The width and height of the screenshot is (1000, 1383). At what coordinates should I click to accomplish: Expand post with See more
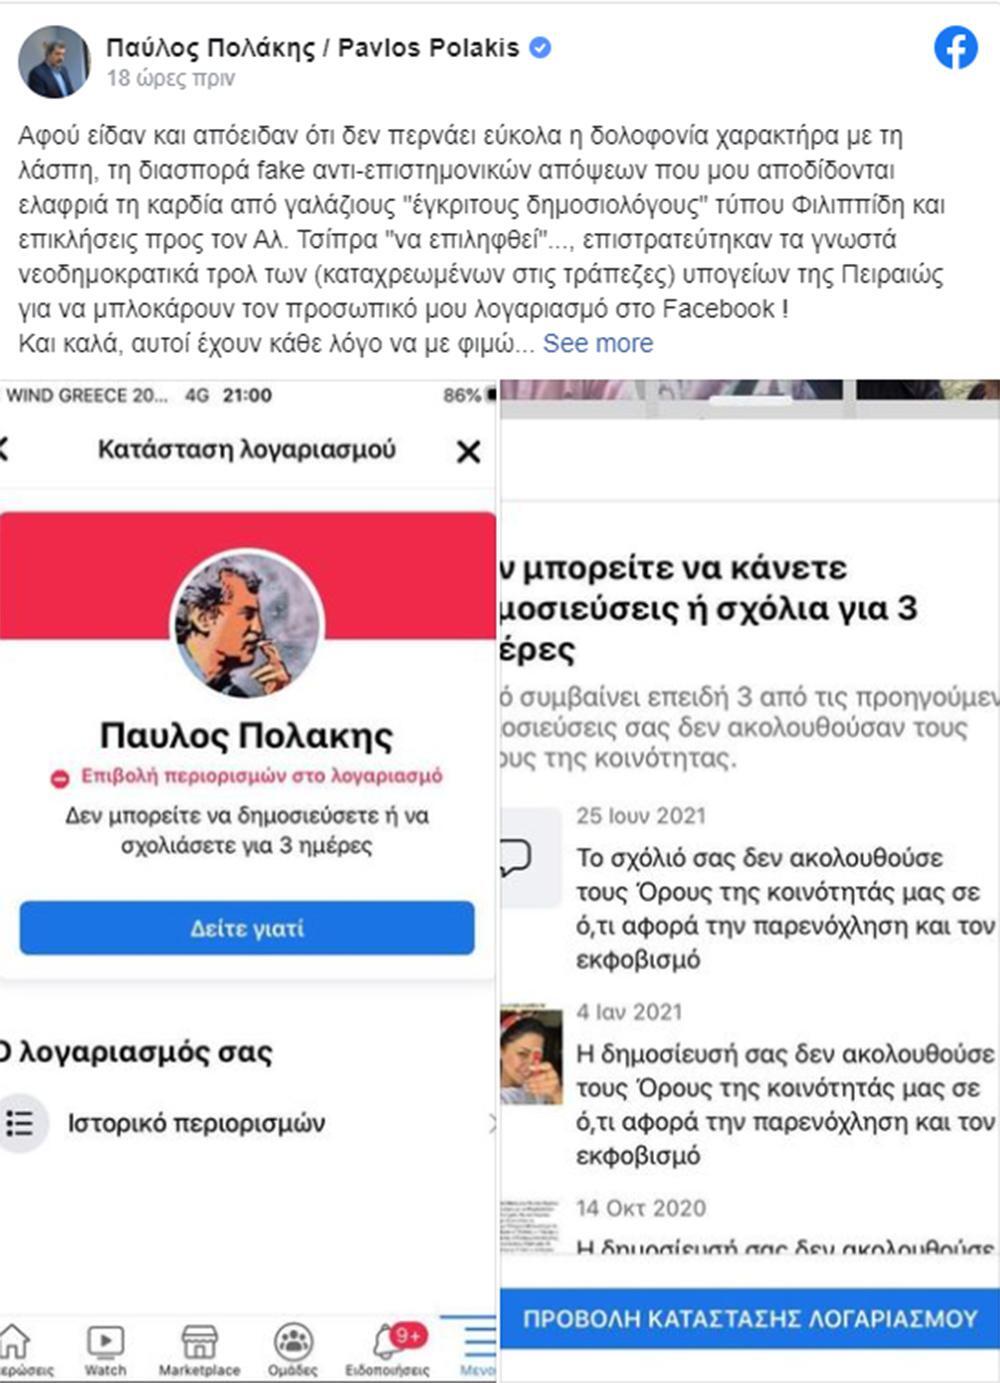click(598, 343)
